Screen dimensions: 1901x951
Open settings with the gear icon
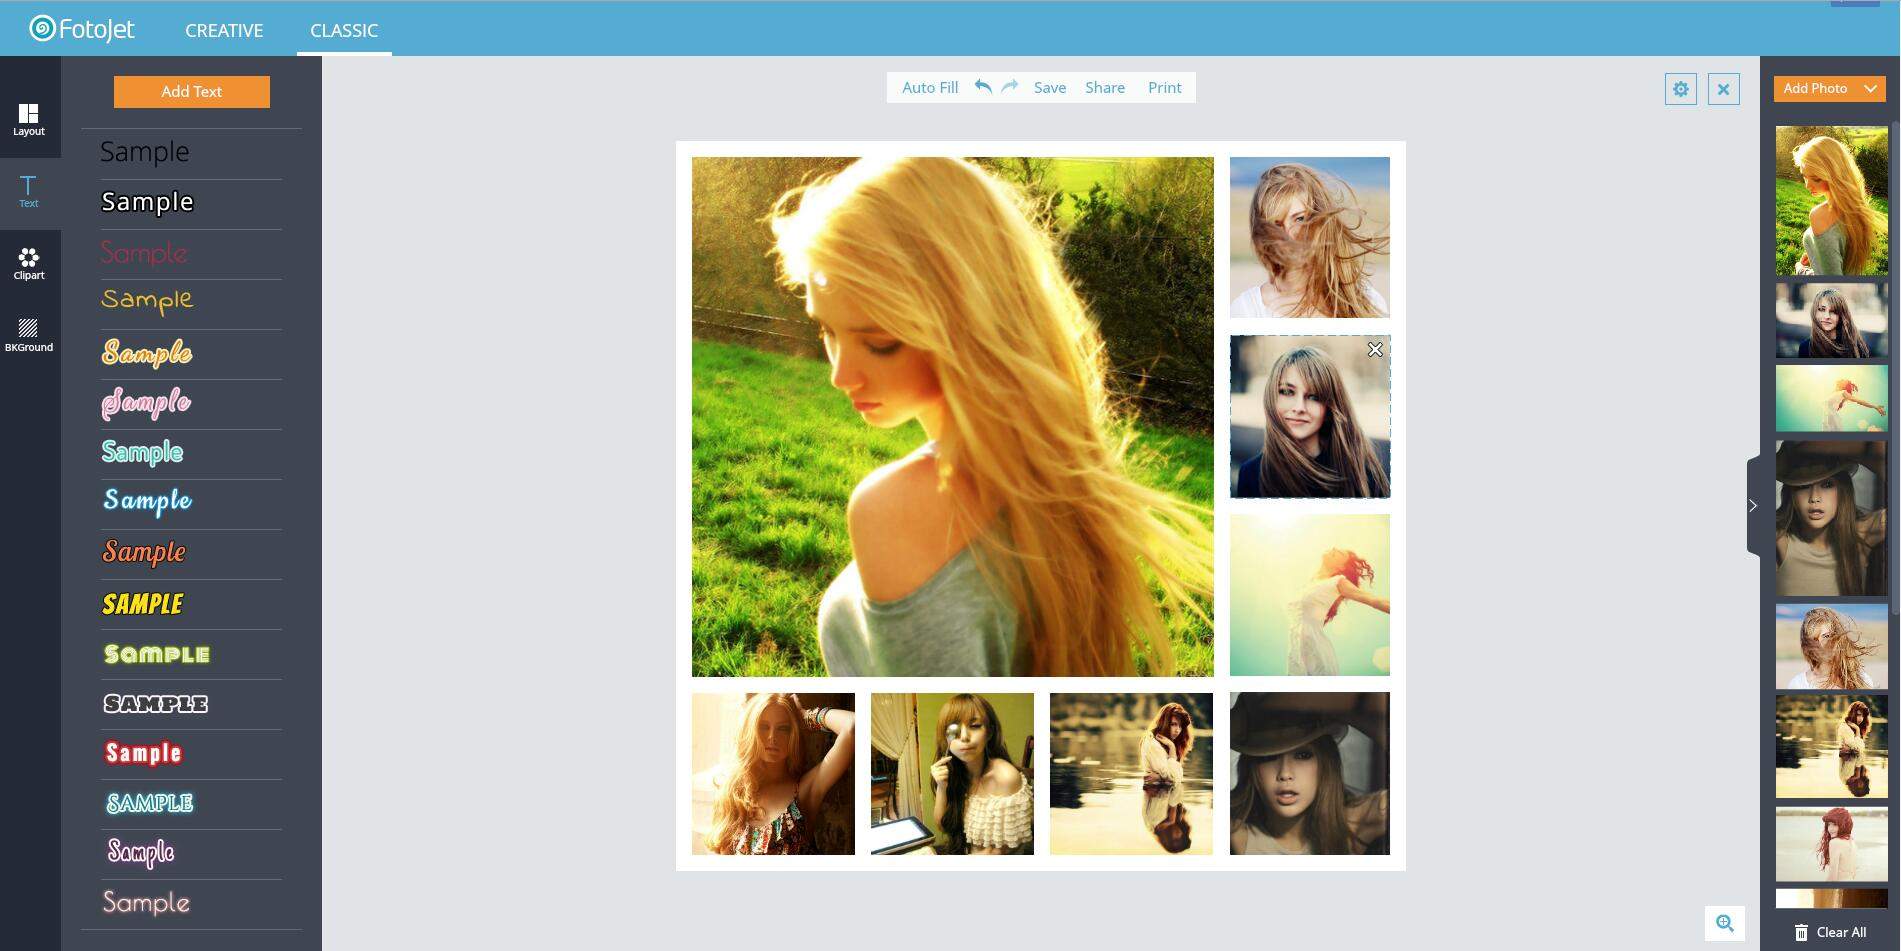tap(1681, 89)
